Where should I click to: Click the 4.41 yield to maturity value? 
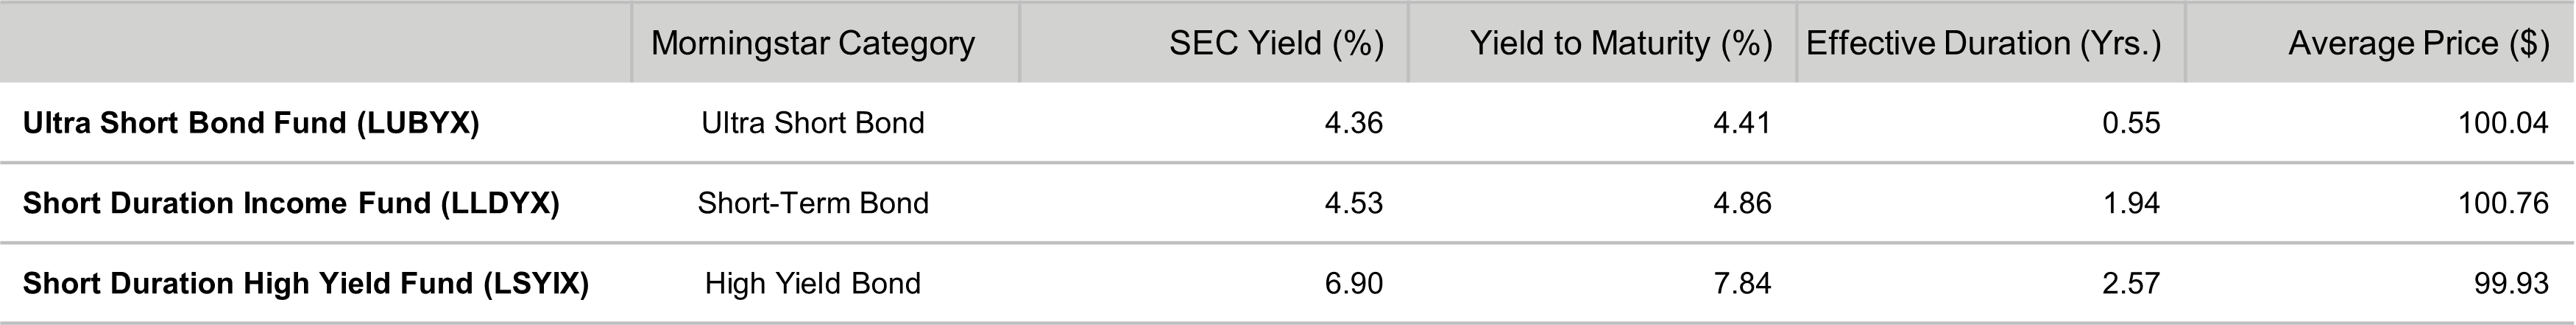1741,123
